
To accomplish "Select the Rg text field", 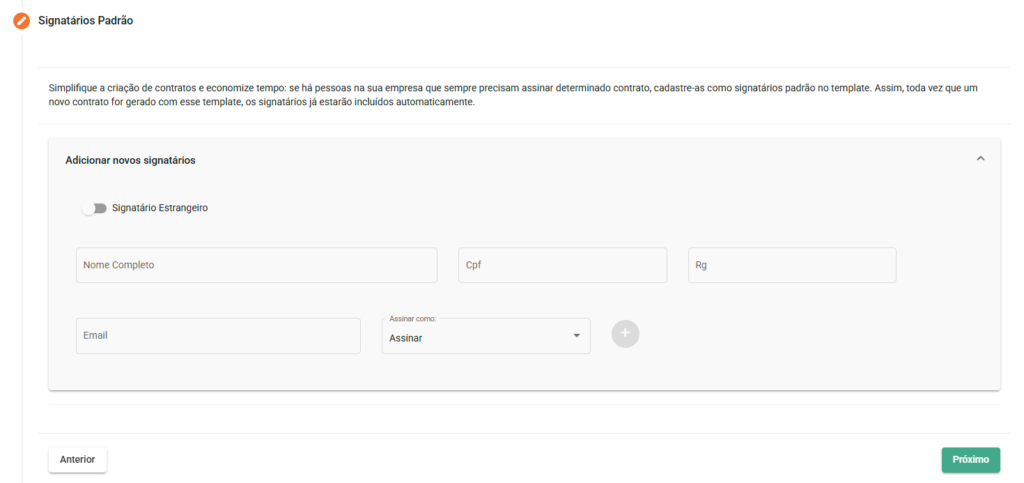I will pyautogui.click(x=791, y=265).
